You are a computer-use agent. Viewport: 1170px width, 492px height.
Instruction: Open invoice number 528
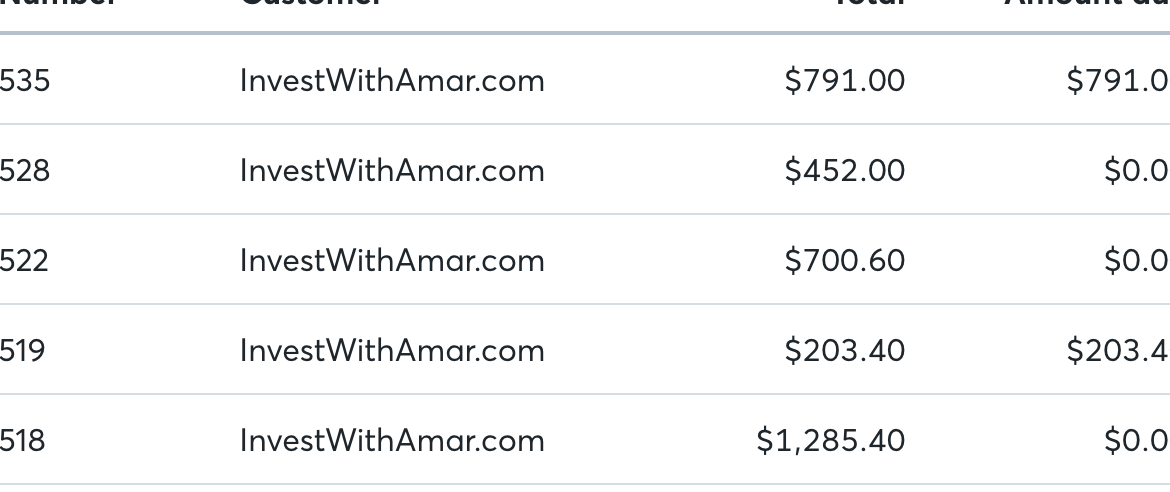pos(25,170)
